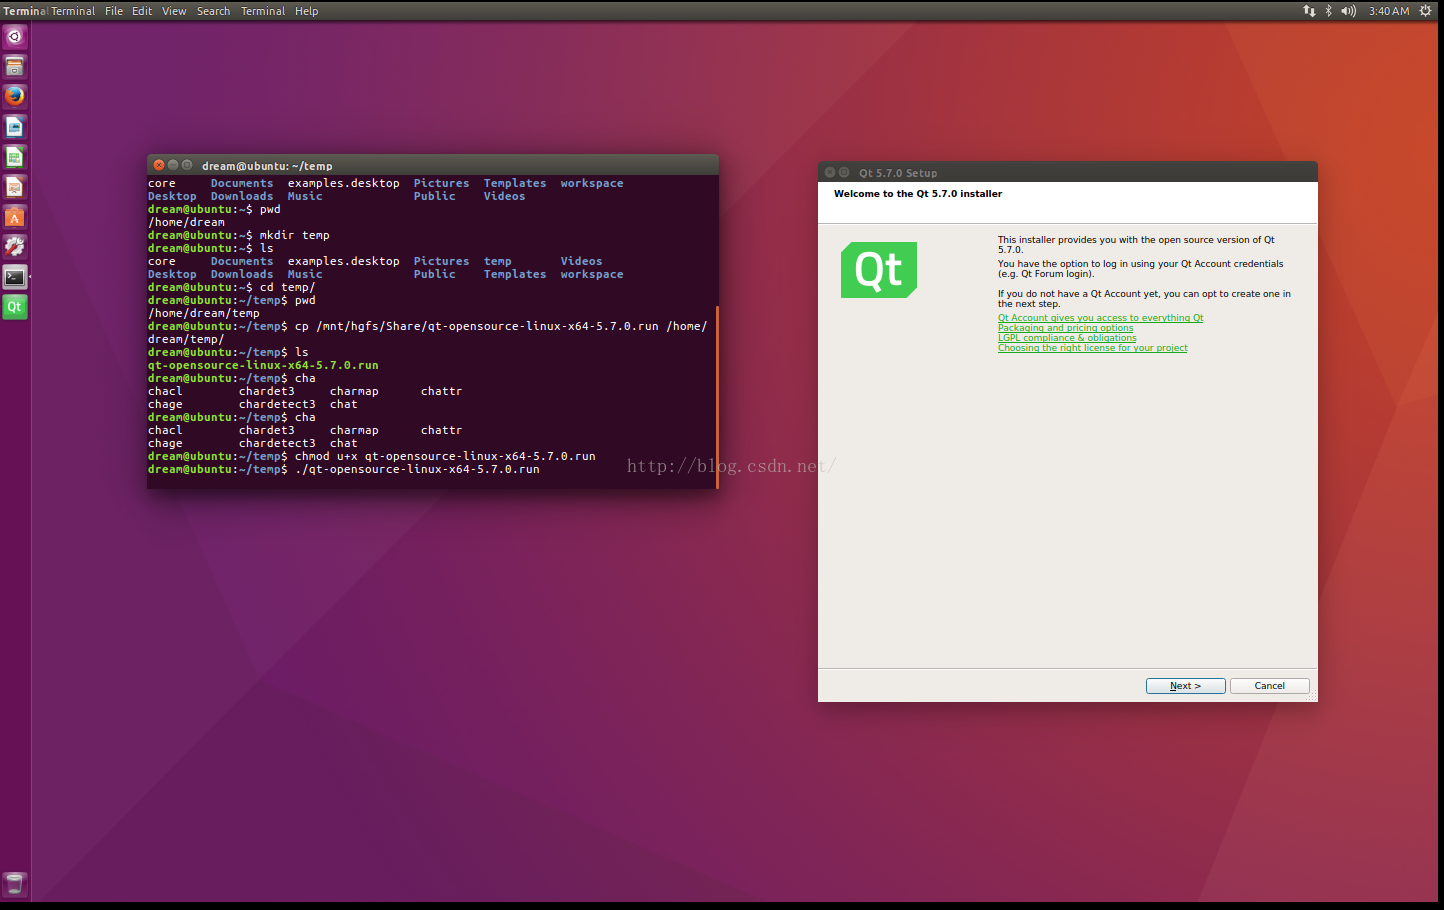Switch to Terminal via the dock icon
Viewport: 1444px width, 910px height.
tap(15, 277)
